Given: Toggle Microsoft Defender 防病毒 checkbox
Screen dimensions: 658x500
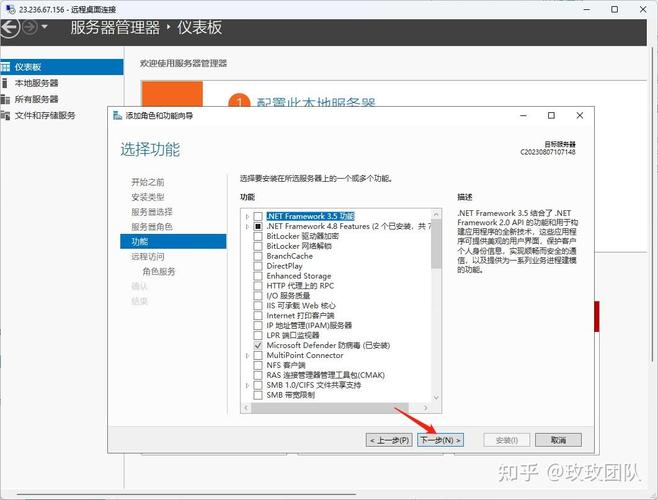Looking at the screenshot, I should click(x=258, y=346).
